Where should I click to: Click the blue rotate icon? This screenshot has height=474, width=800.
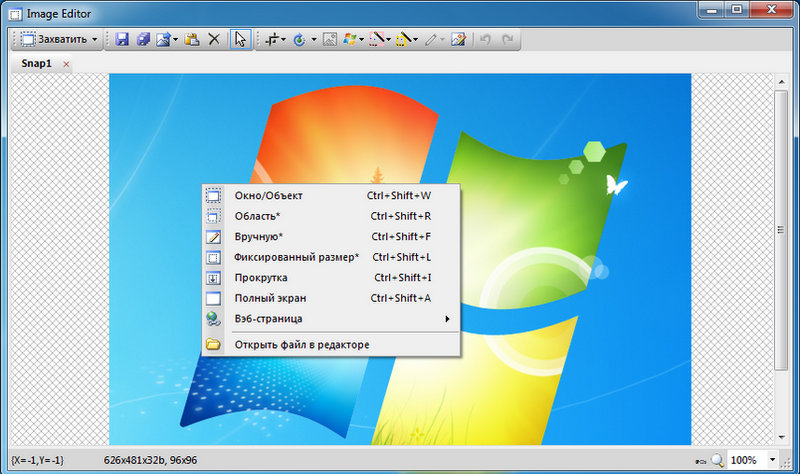tap(300, 39)
